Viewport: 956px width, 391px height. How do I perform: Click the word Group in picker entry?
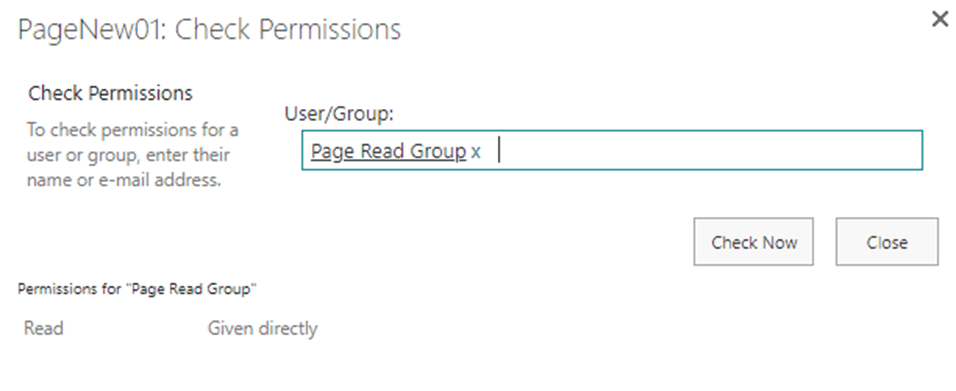[x=438, y=151]
